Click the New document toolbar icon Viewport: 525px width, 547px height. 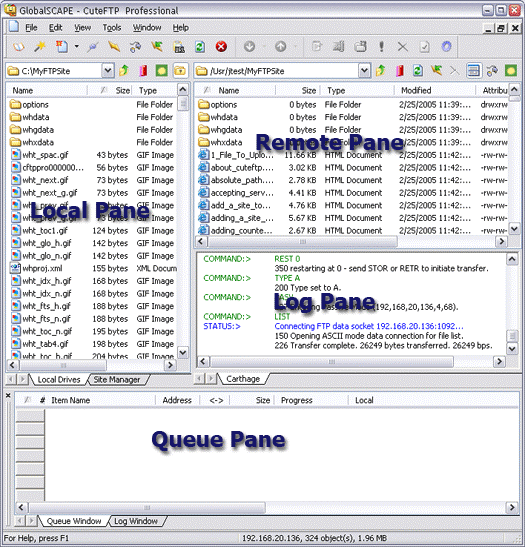pos(62,46)
